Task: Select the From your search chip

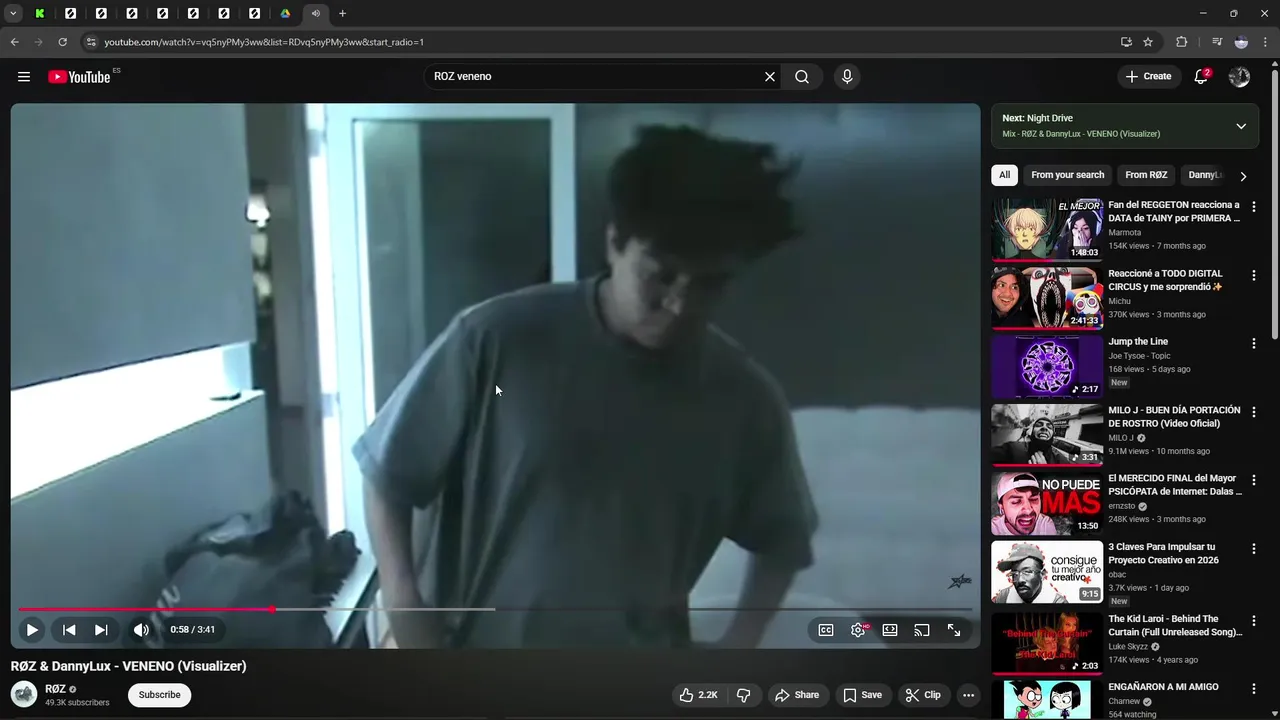Action: click(x=1068, y=175)
